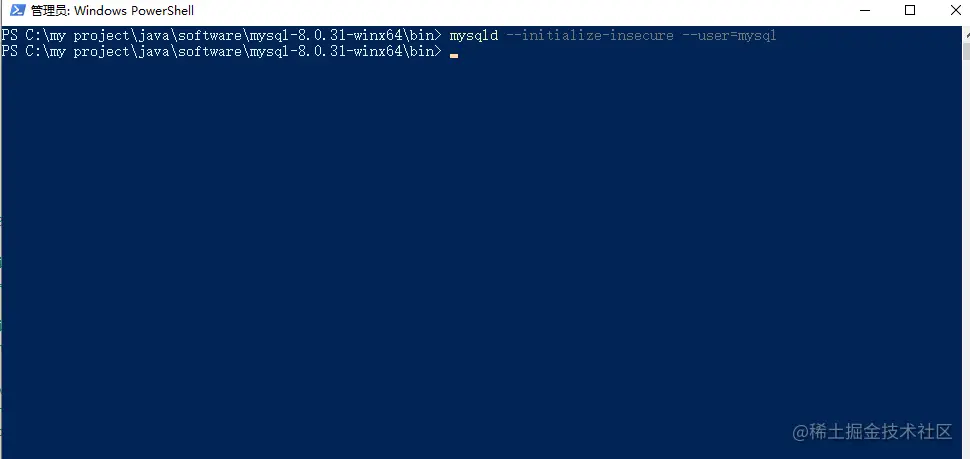Maximize the PowerShell window
The image size is (970, 459).
[909, 11]
